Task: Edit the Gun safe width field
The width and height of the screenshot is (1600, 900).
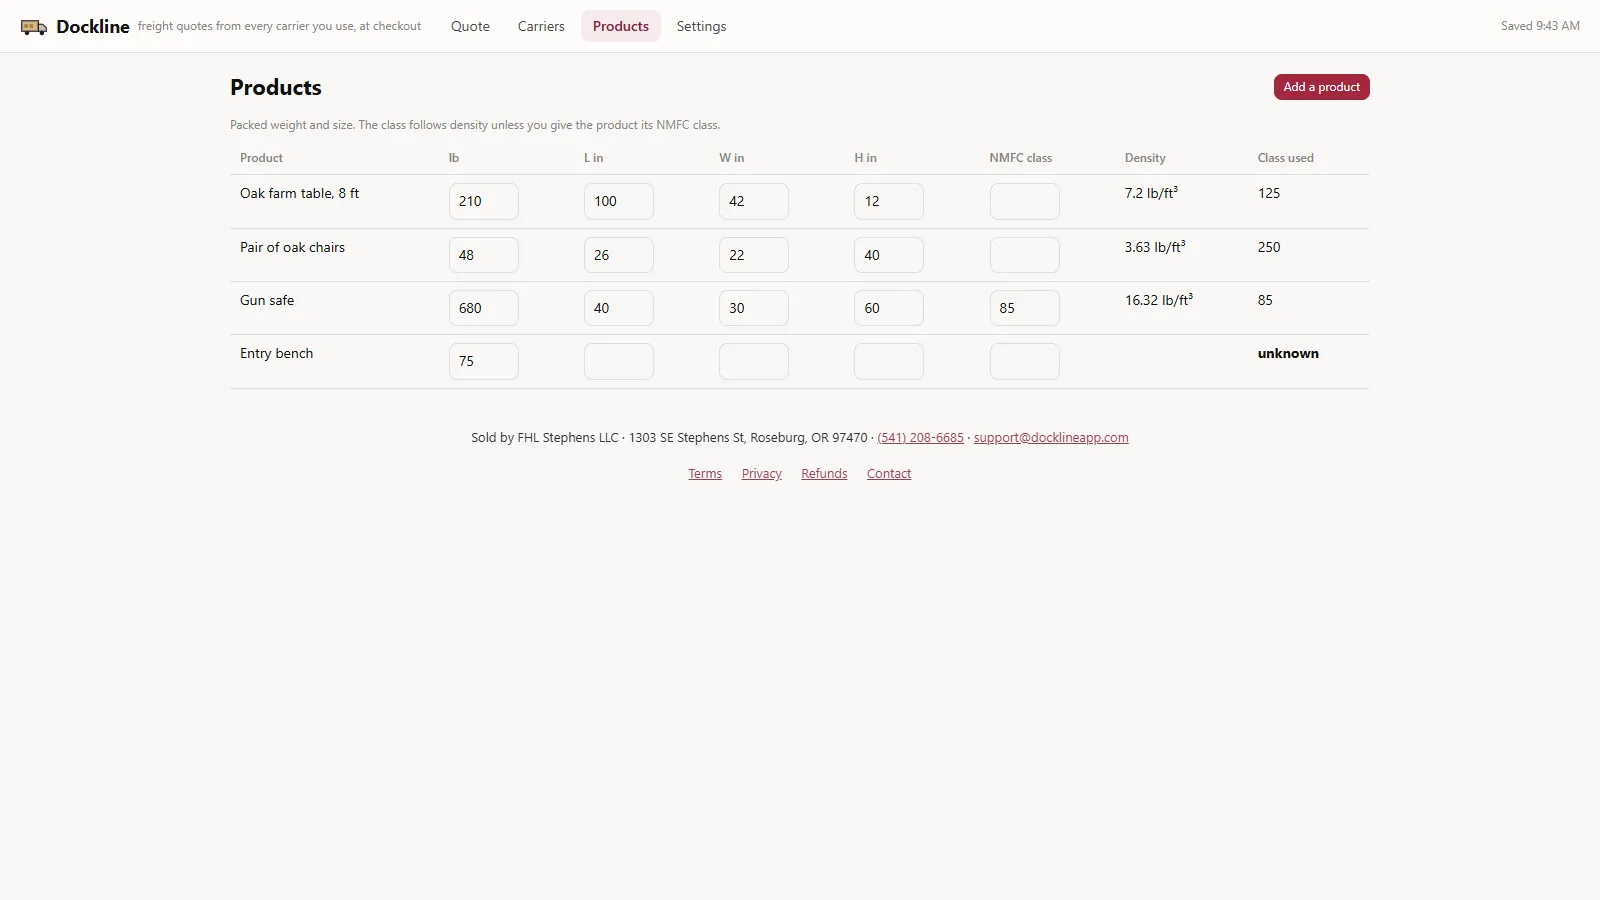Action: (x=754, y=308)
